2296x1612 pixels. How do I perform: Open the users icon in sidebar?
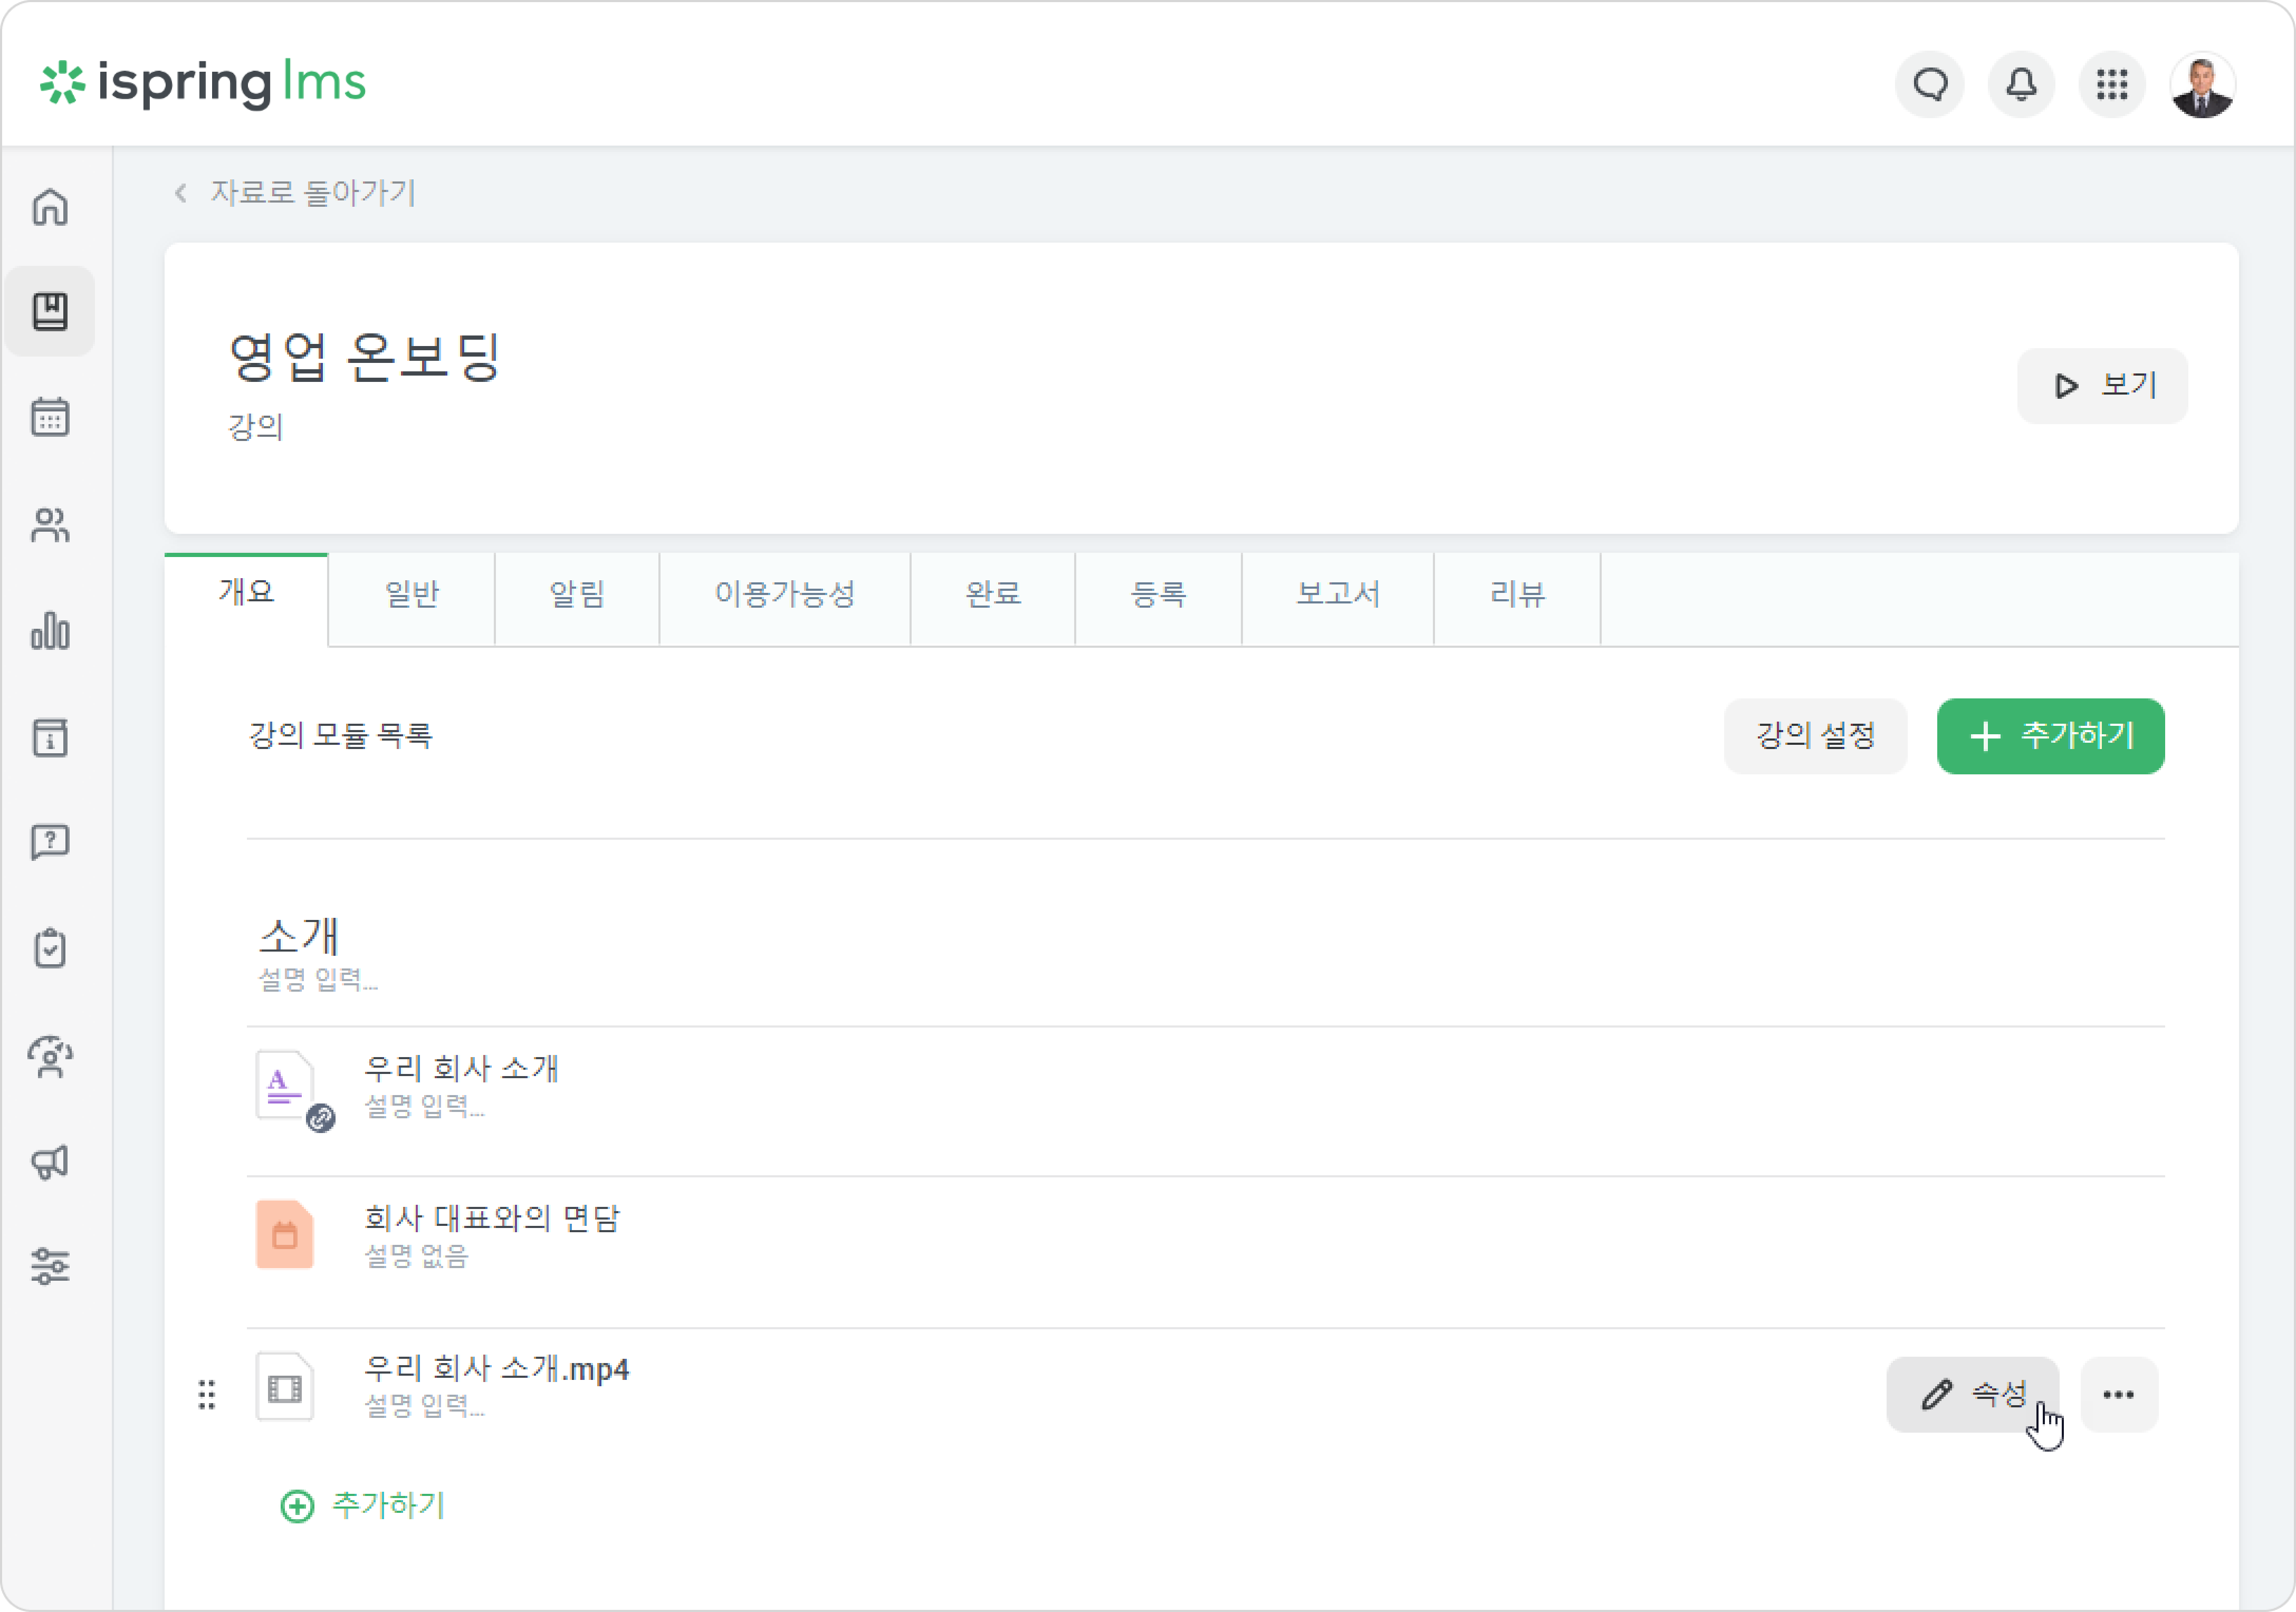pyautogui.click(x=50, y=525)
